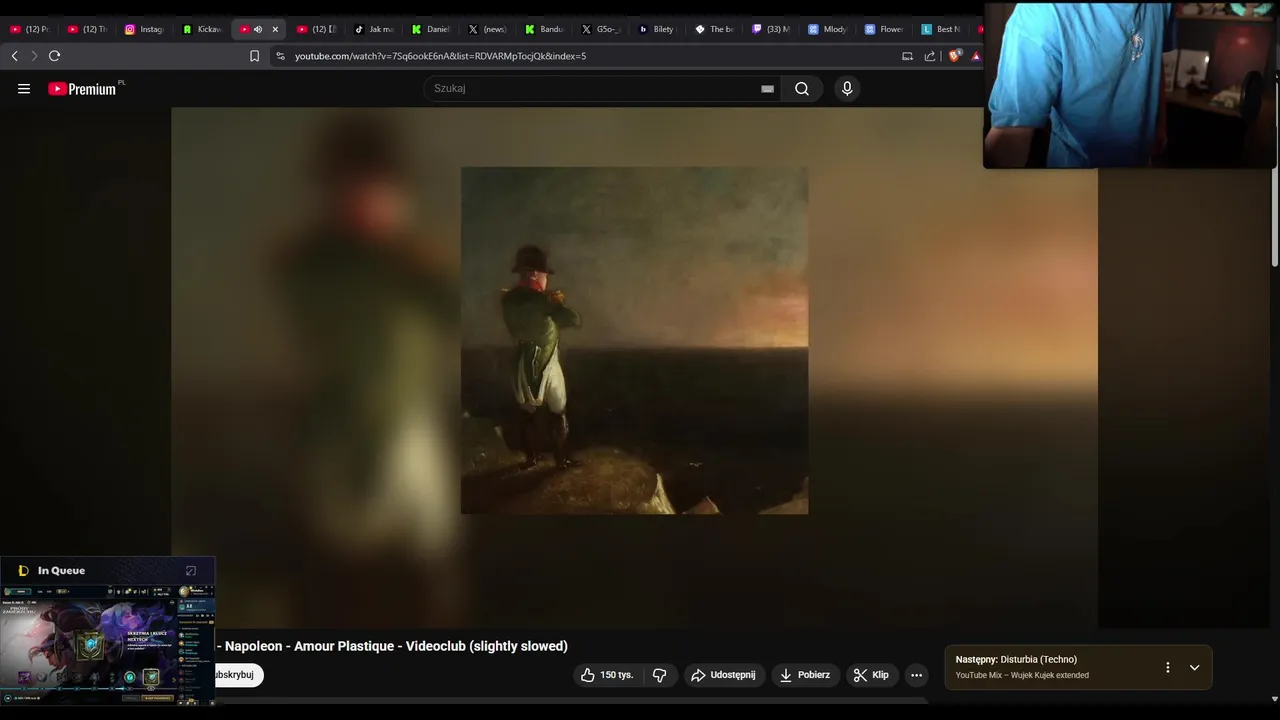Switch to the Daniel Kick tab
Viewport: 1280px width, 720px height.
[431, 29]
